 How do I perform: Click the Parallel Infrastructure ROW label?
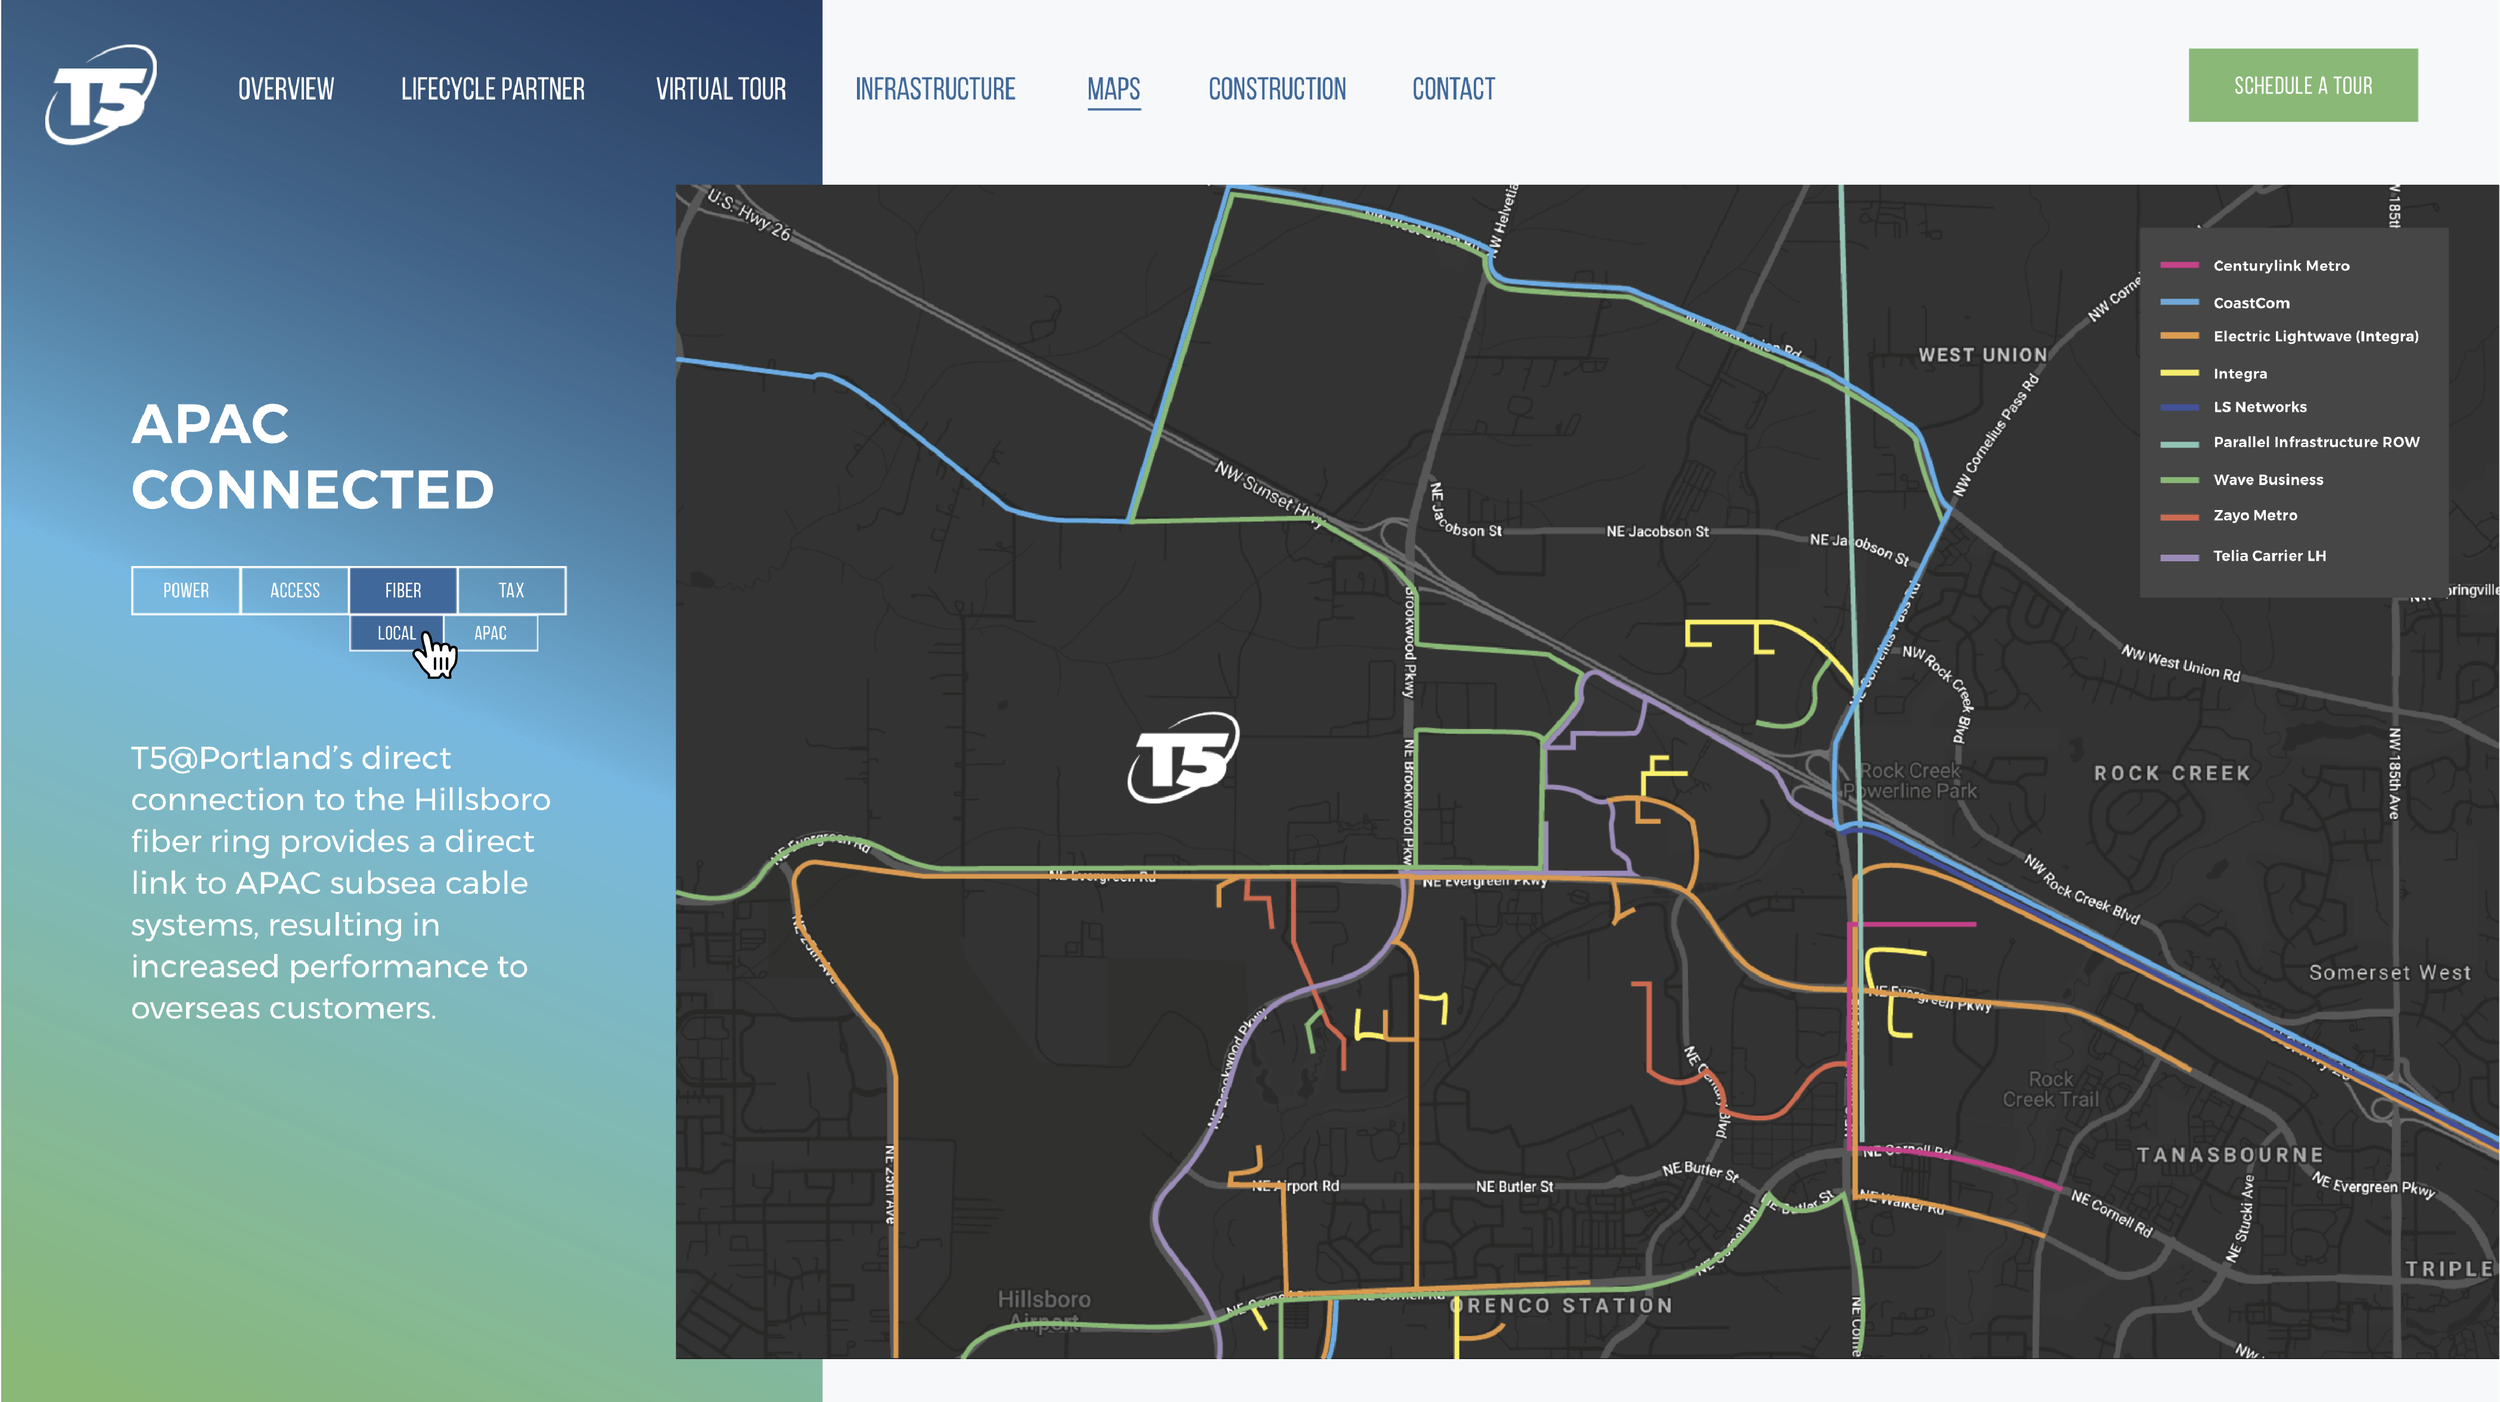pyautogui.click(x=2316, y=442)
